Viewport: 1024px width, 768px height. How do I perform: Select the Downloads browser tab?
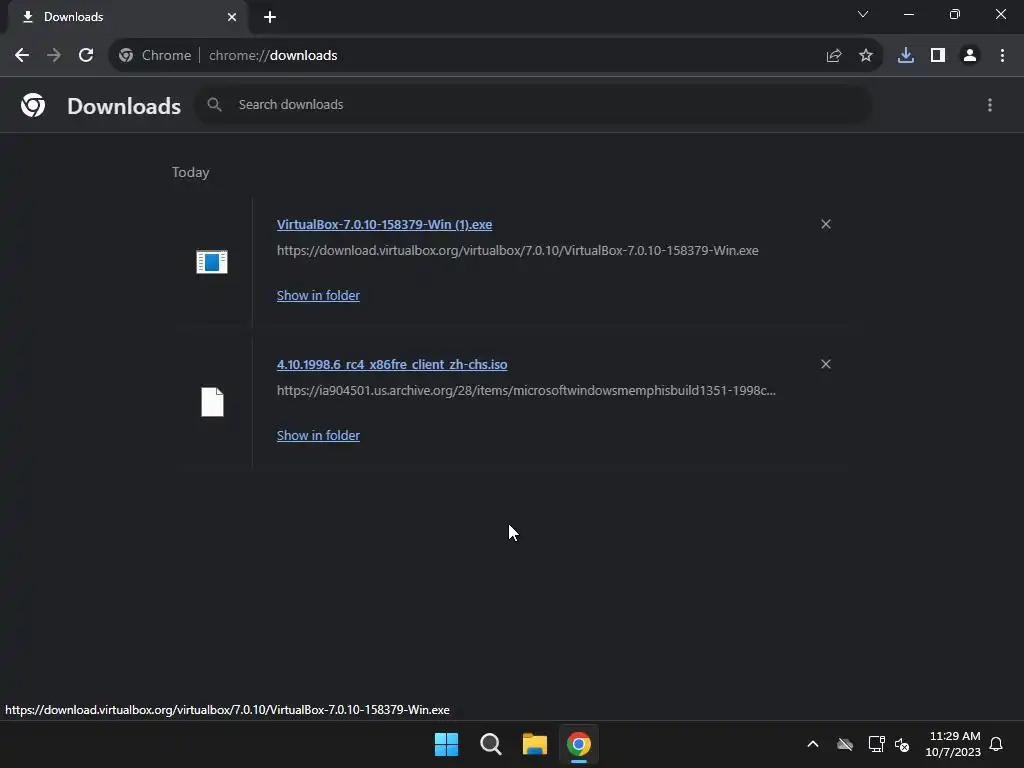[127, 17]
